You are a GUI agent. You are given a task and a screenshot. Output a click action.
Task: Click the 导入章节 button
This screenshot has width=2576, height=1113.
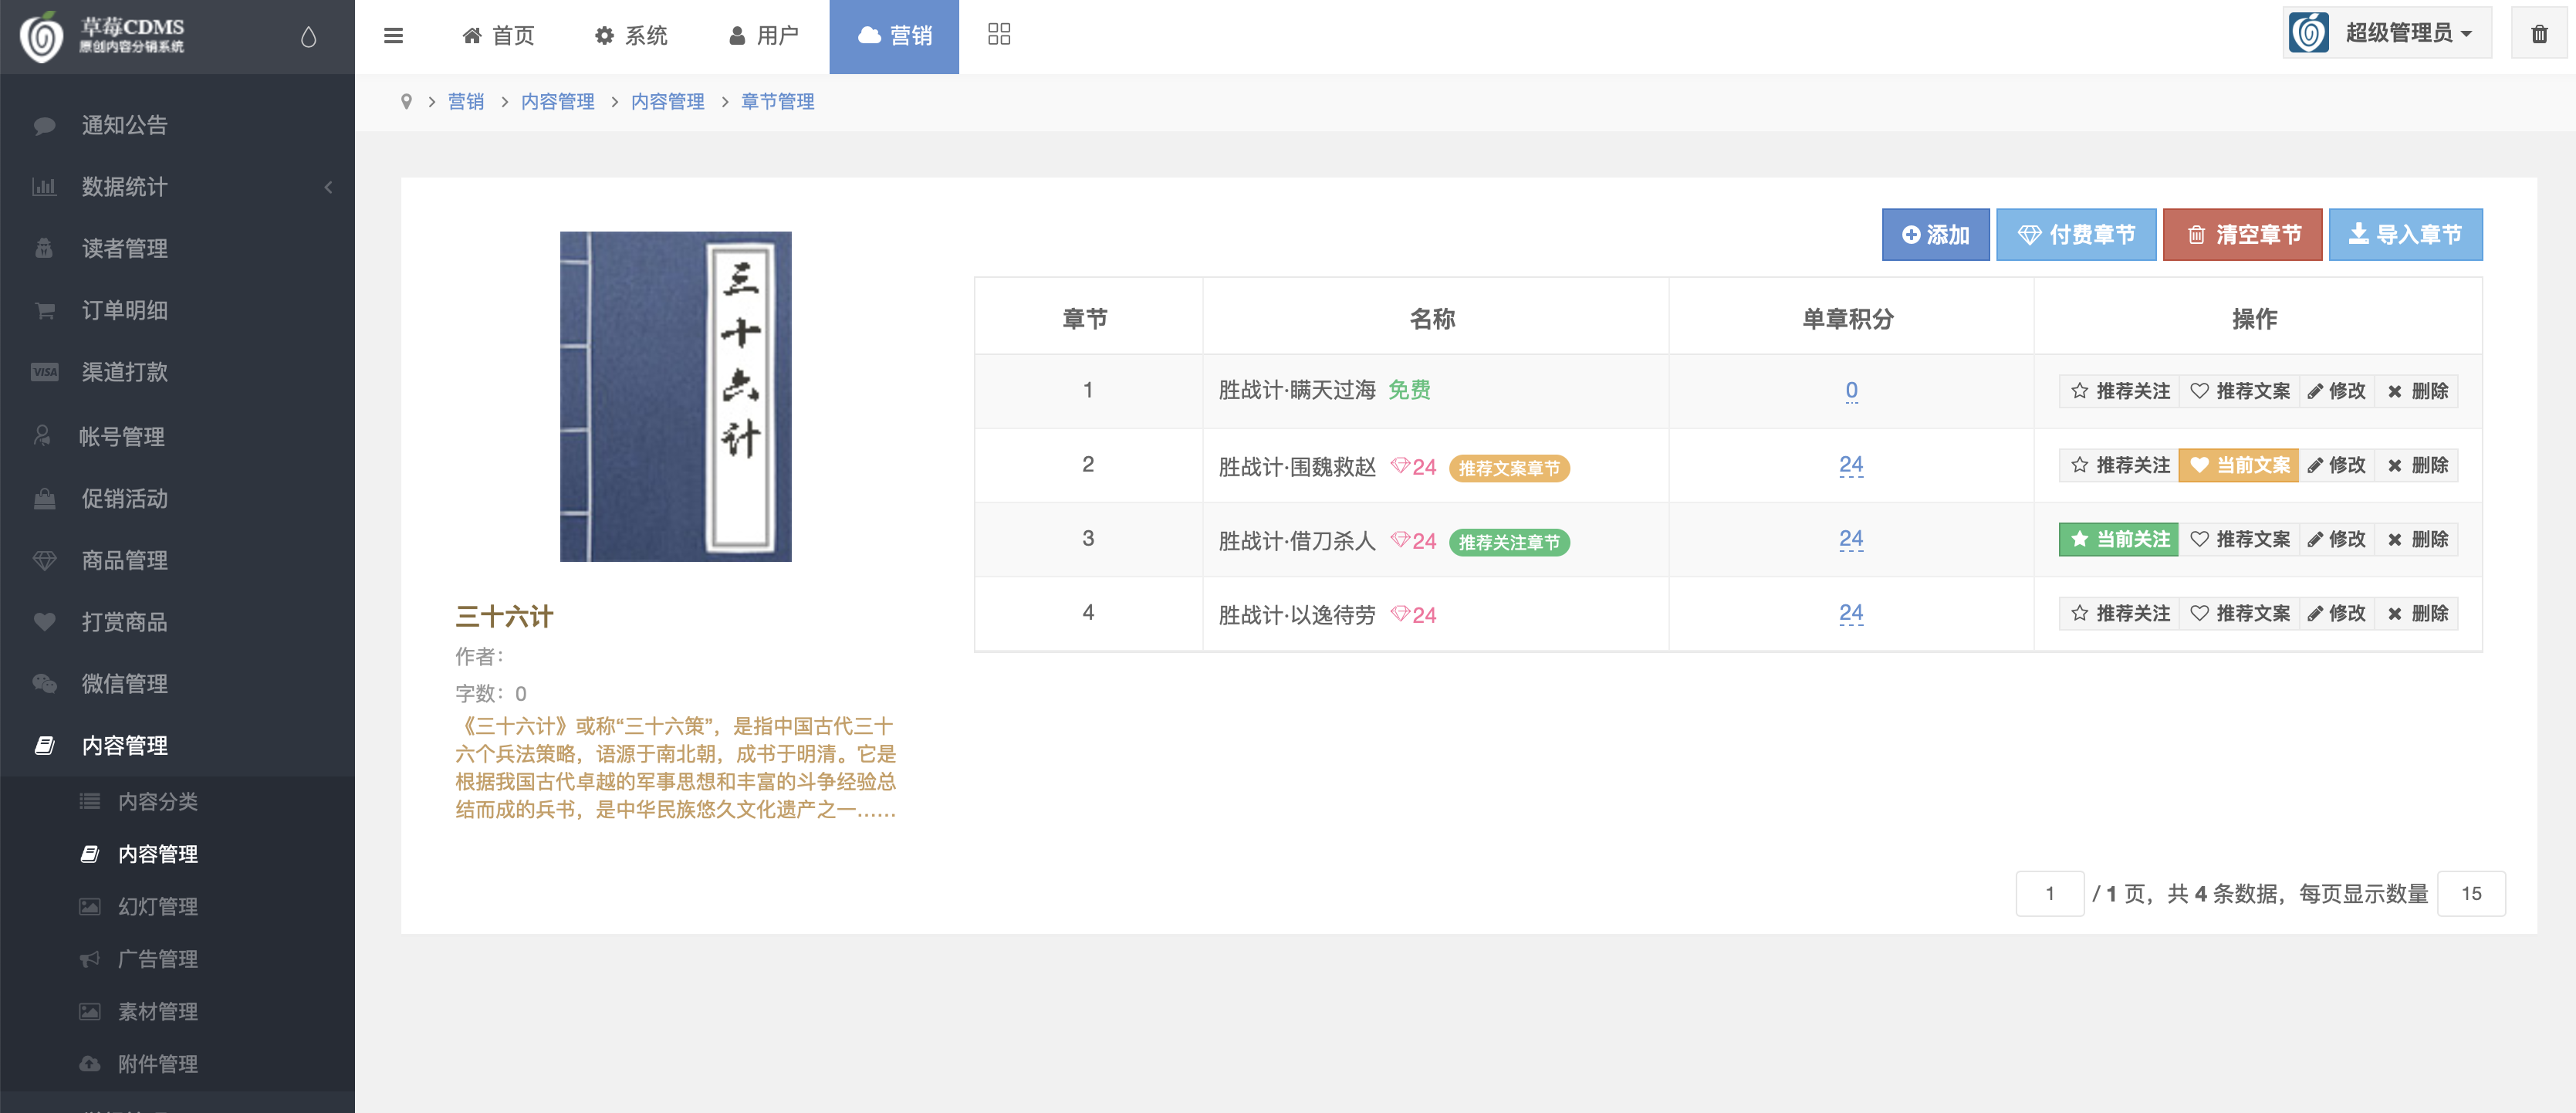[x=2406, y=235]
